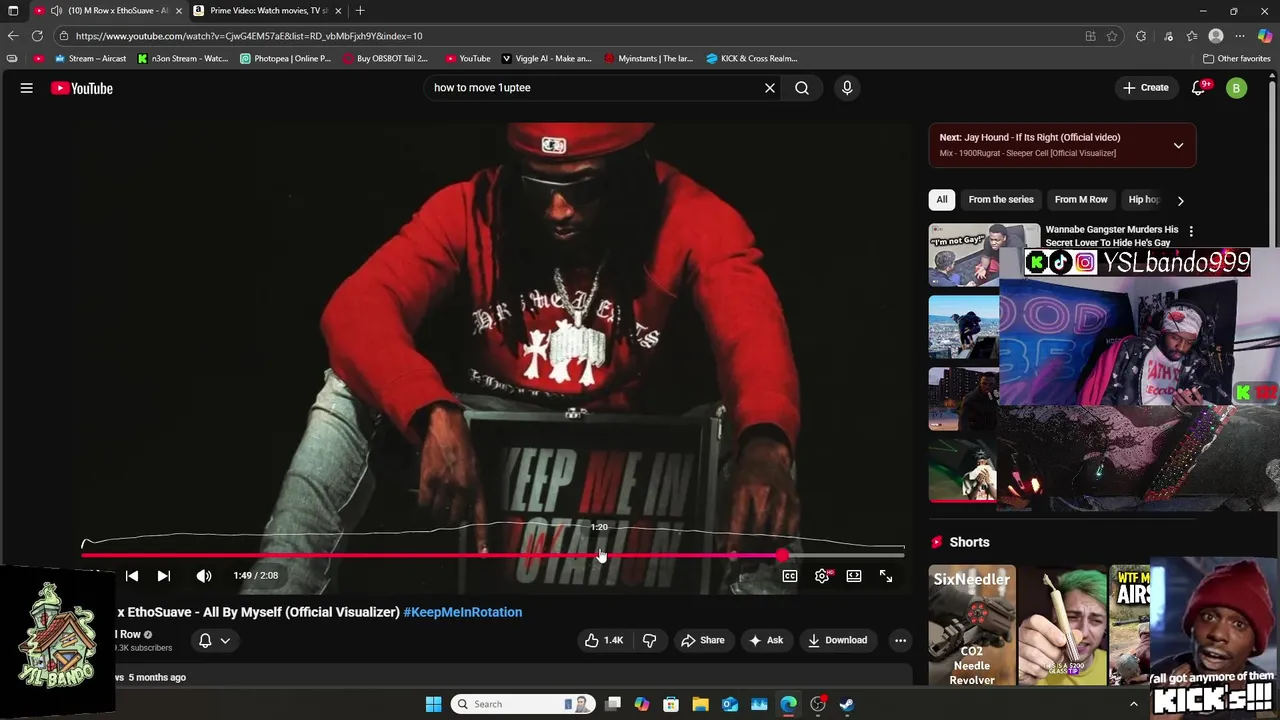
Task: Open the Photopea bookmark
Action: tap(285, 59)
